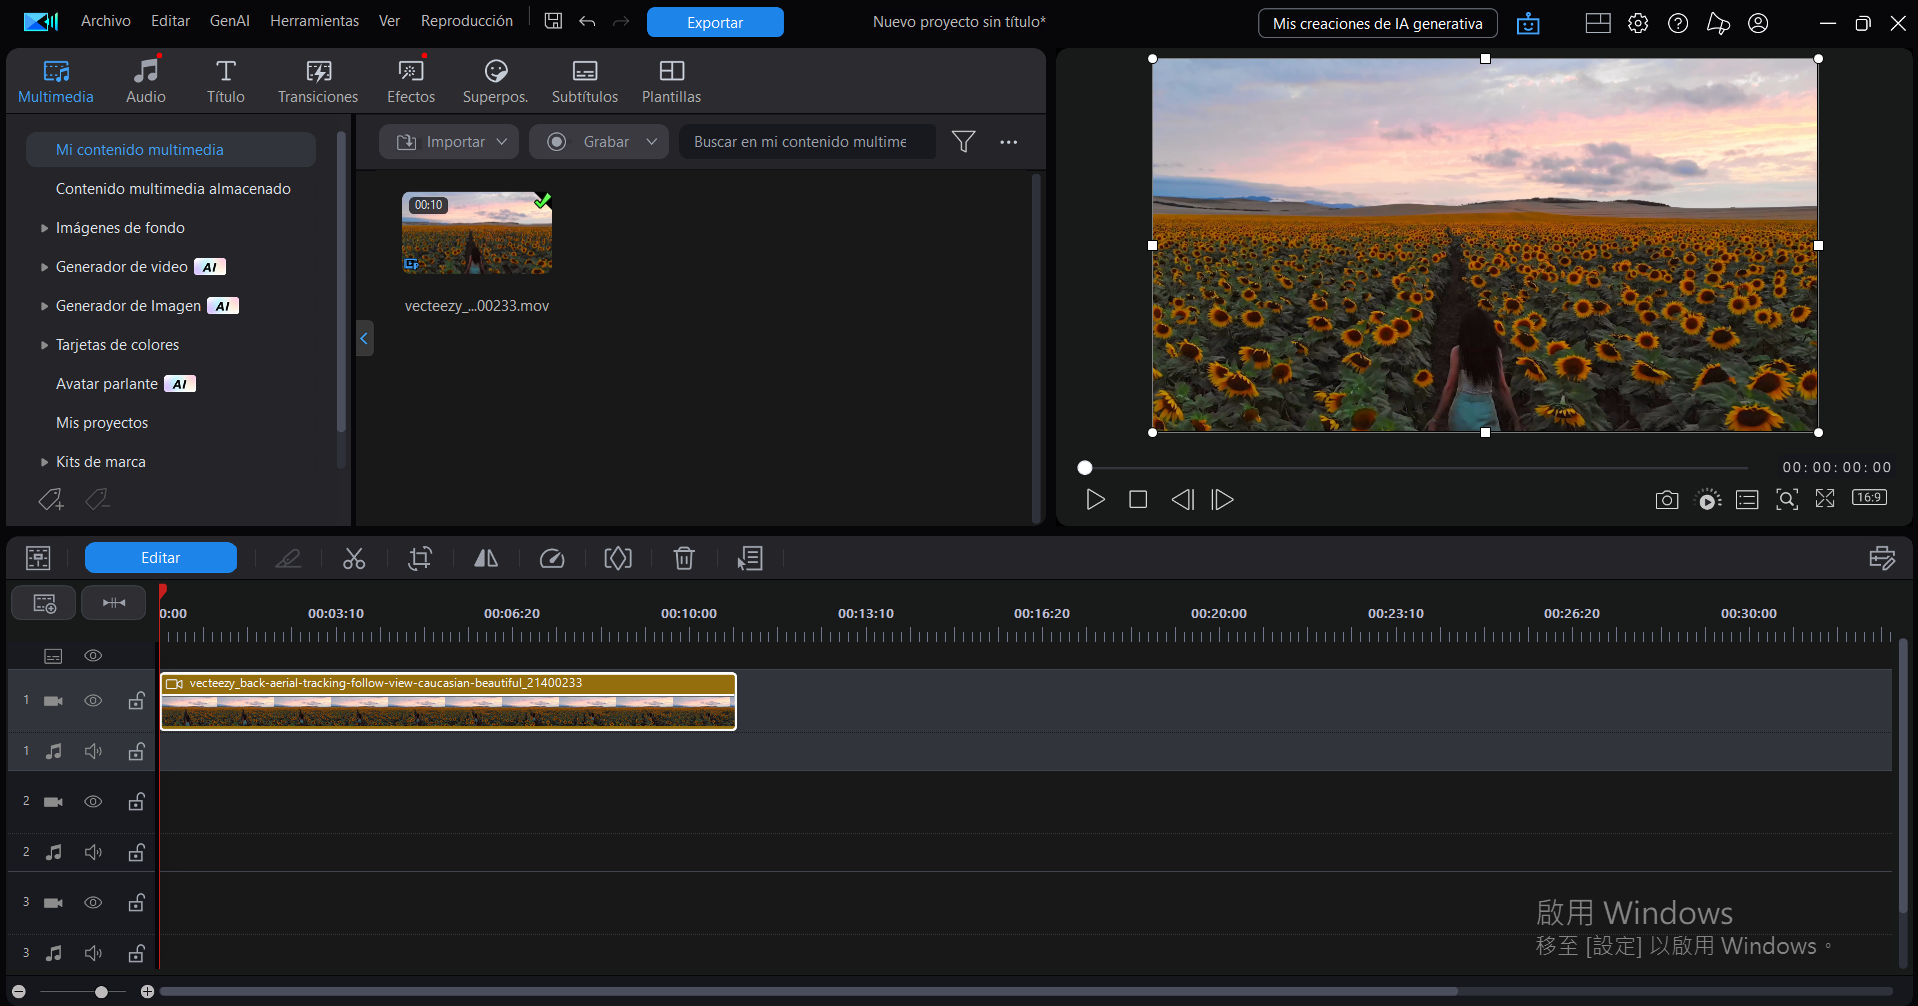The height and width of the screenshot is (1006, 1918).
Task: Click the Exportar button
Action: pyautogui.click(x=715, y=22)
